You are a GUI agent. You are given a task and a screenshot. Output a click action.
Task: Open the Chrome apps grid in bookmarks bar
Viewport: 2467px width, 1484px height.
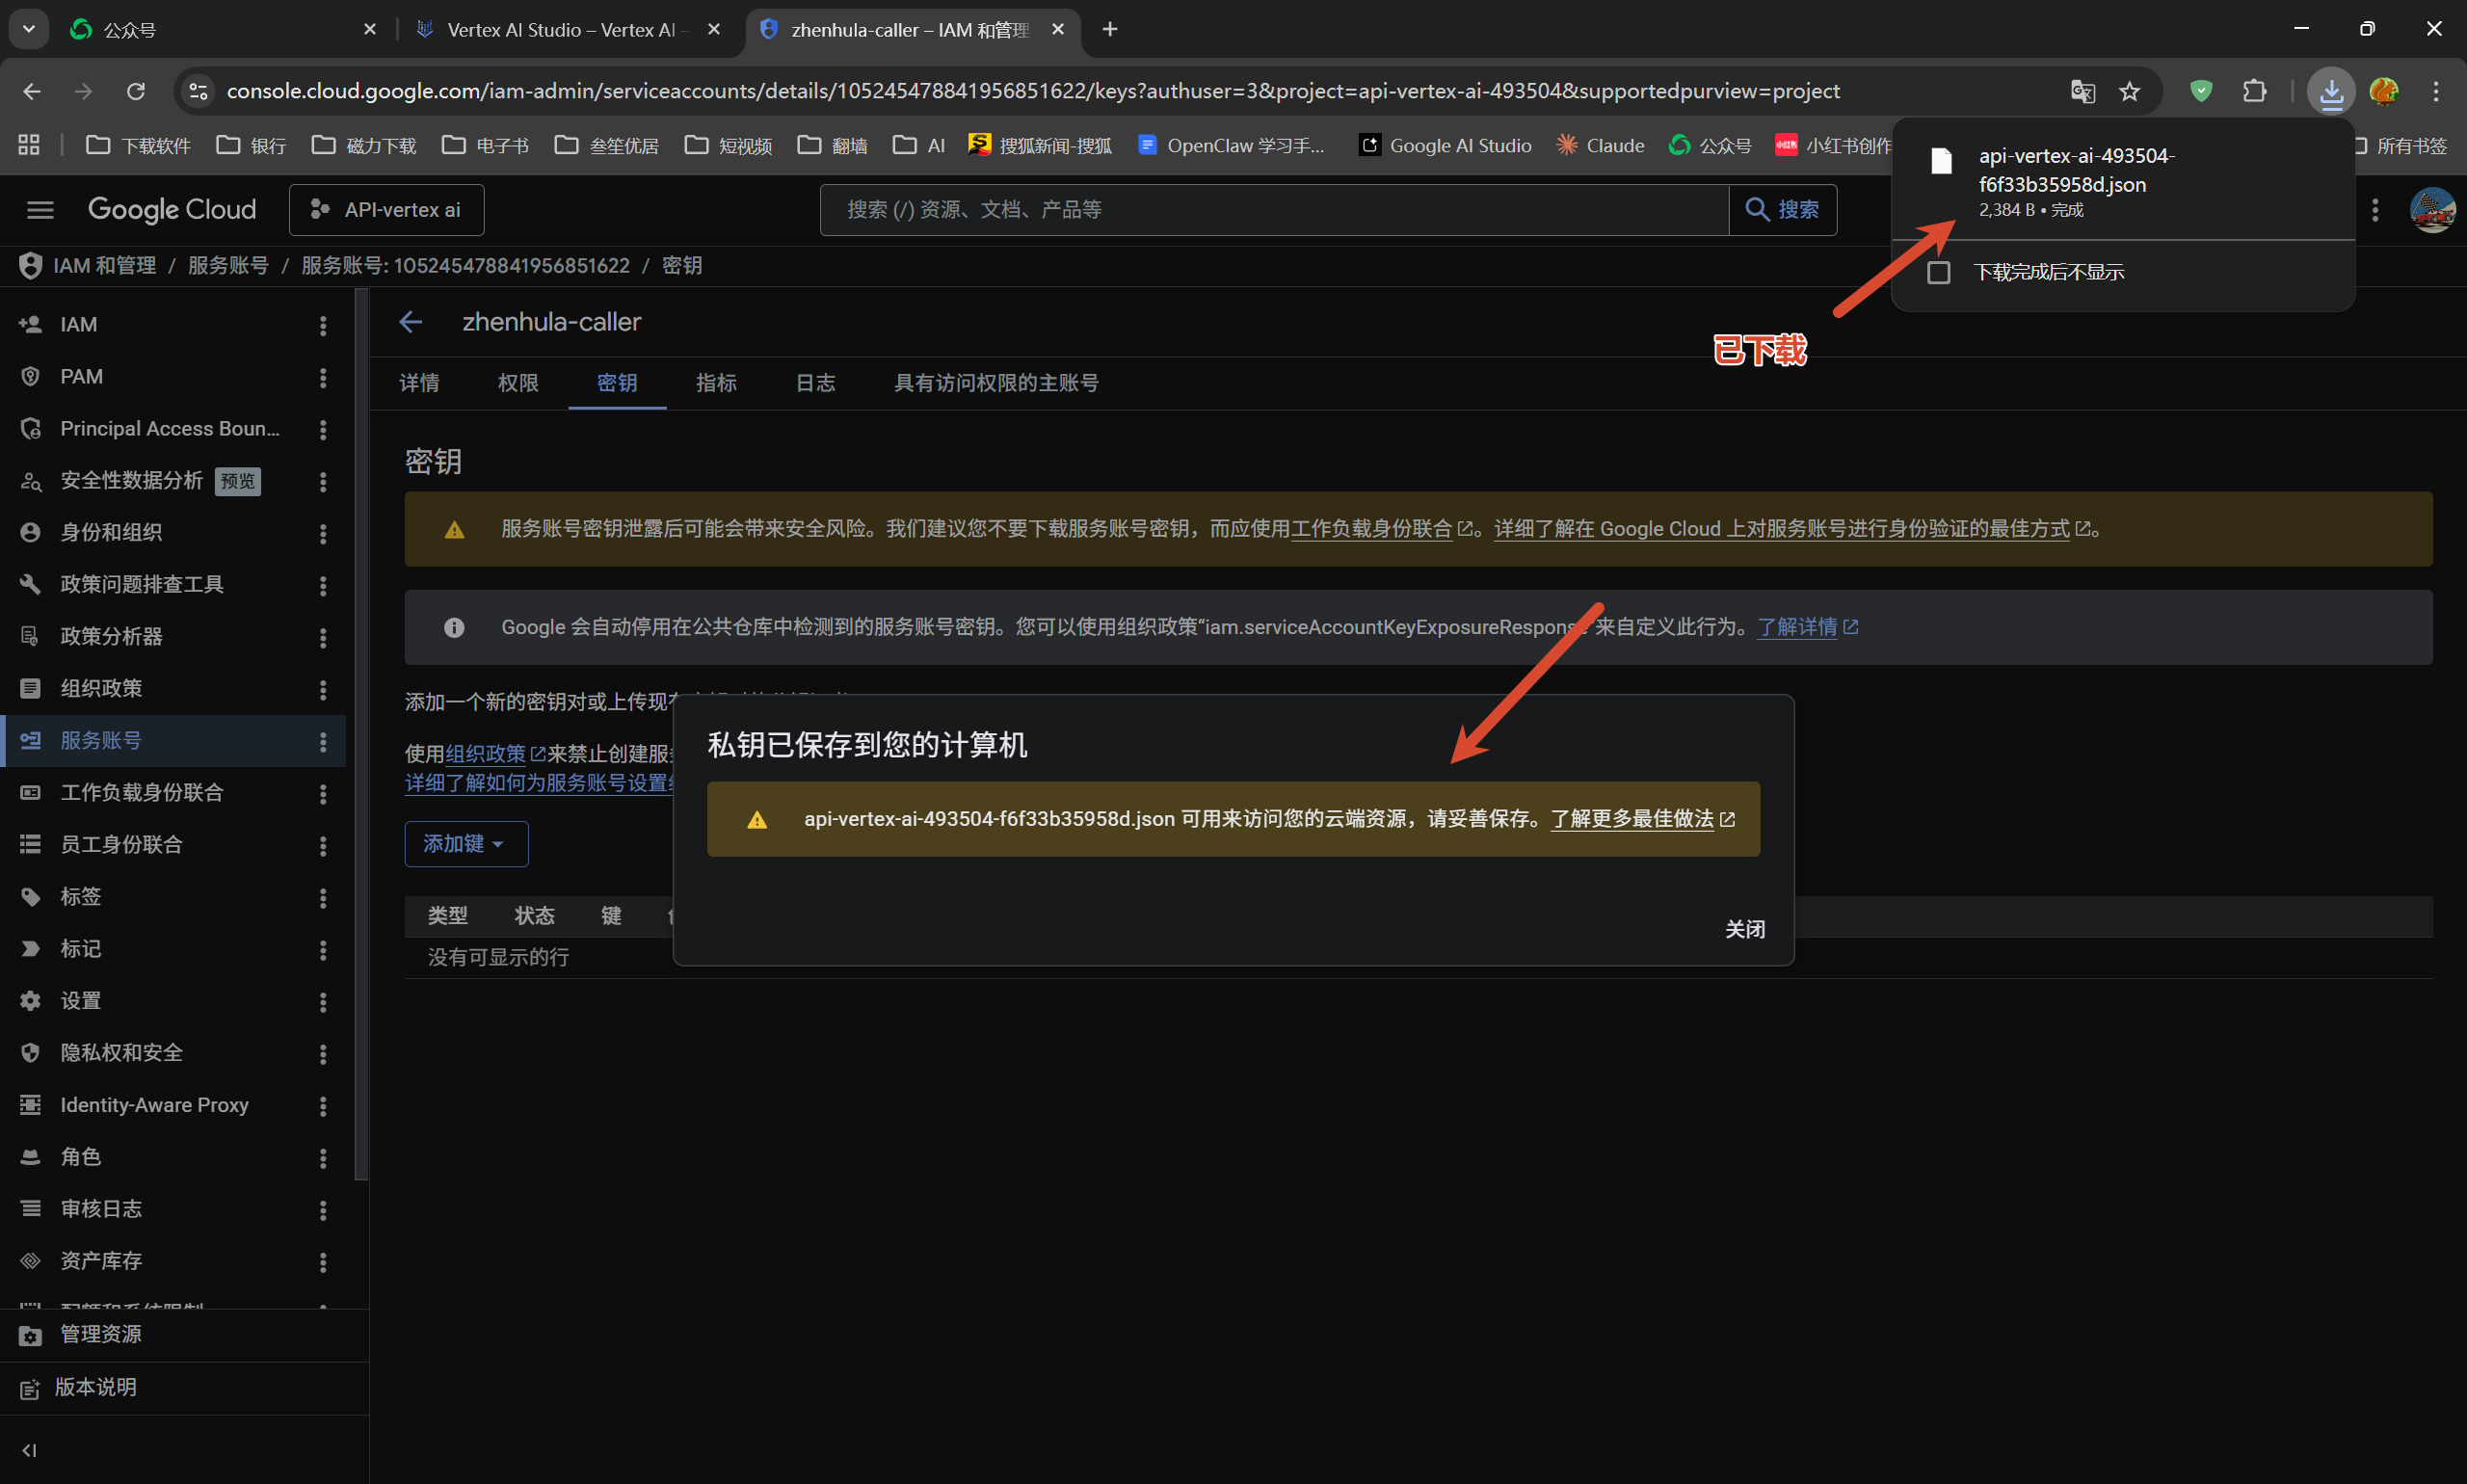pos(29,145)
